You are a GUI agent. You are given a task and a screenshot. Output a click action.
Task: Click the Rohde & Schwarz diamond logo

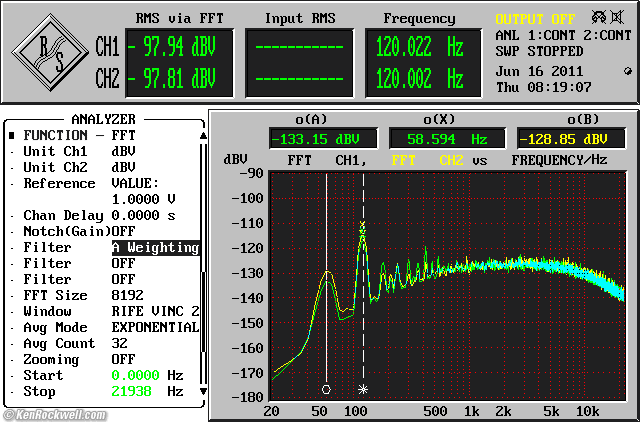[x=50, y=52]
